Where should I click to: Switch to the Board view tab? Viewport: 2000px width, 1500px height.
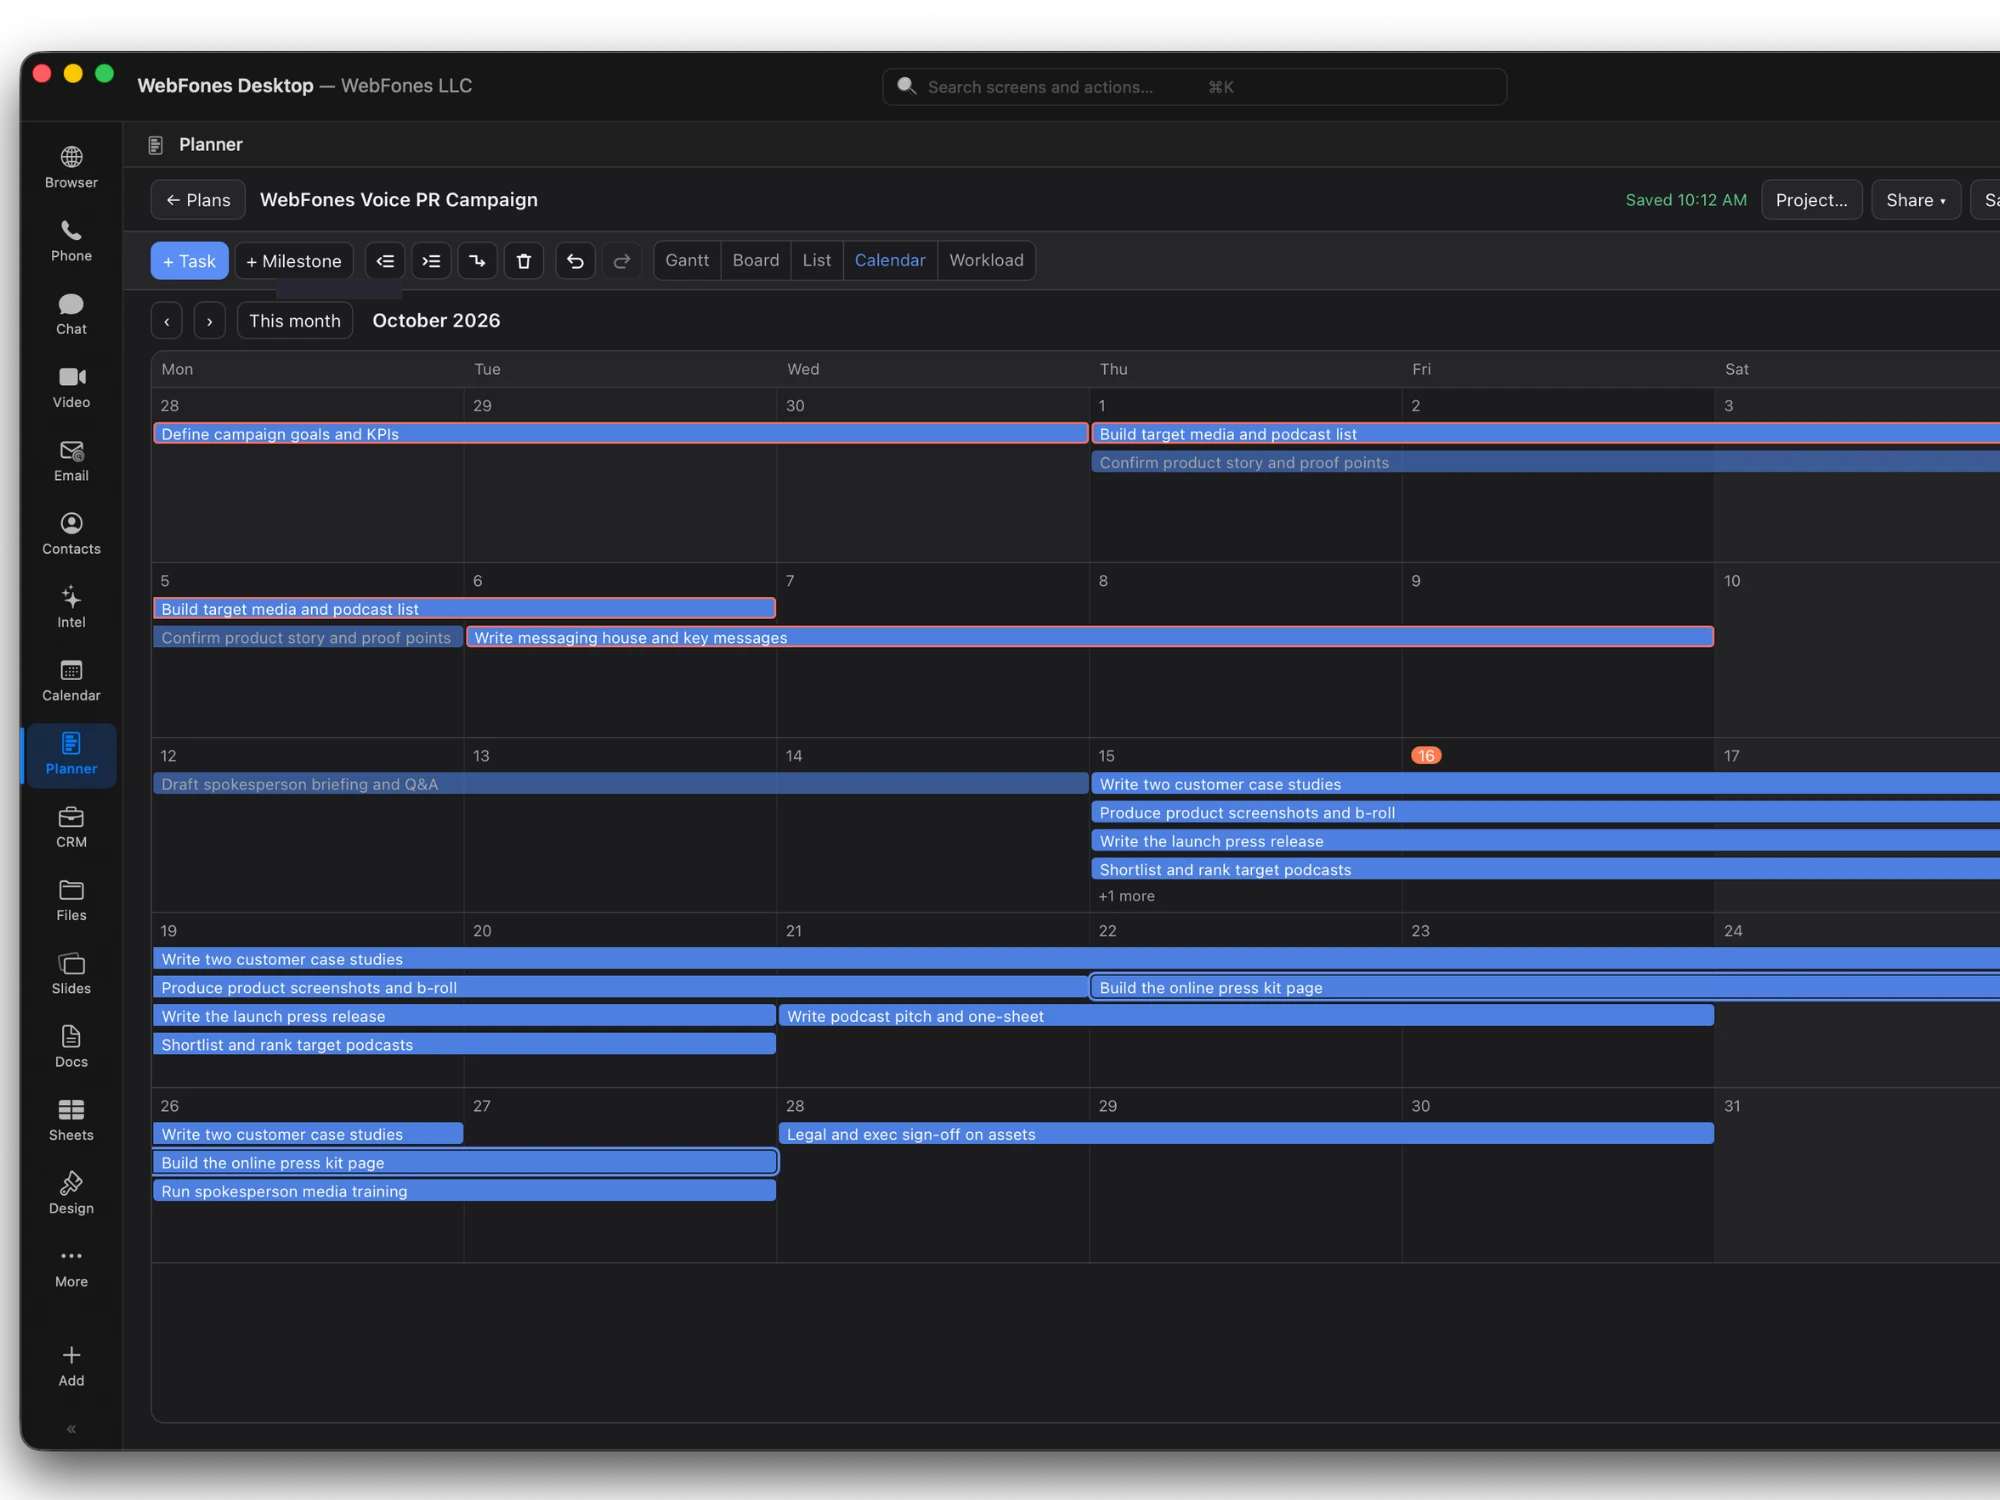click(756, 260)
